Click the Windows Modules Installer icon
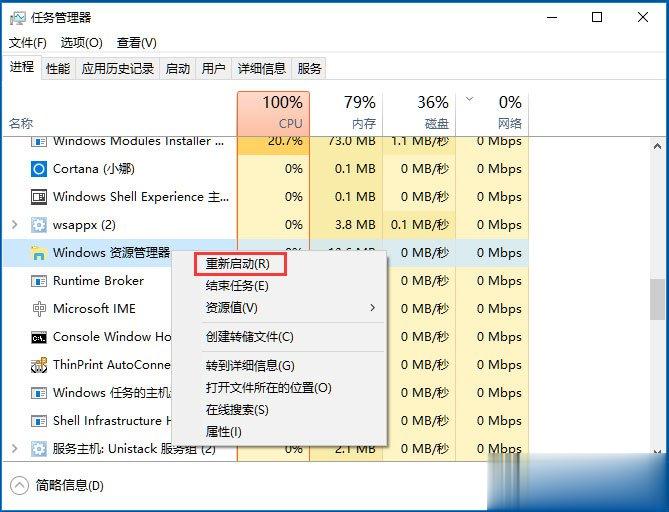This screenshot has width=669, height=512. pos(39,142)
